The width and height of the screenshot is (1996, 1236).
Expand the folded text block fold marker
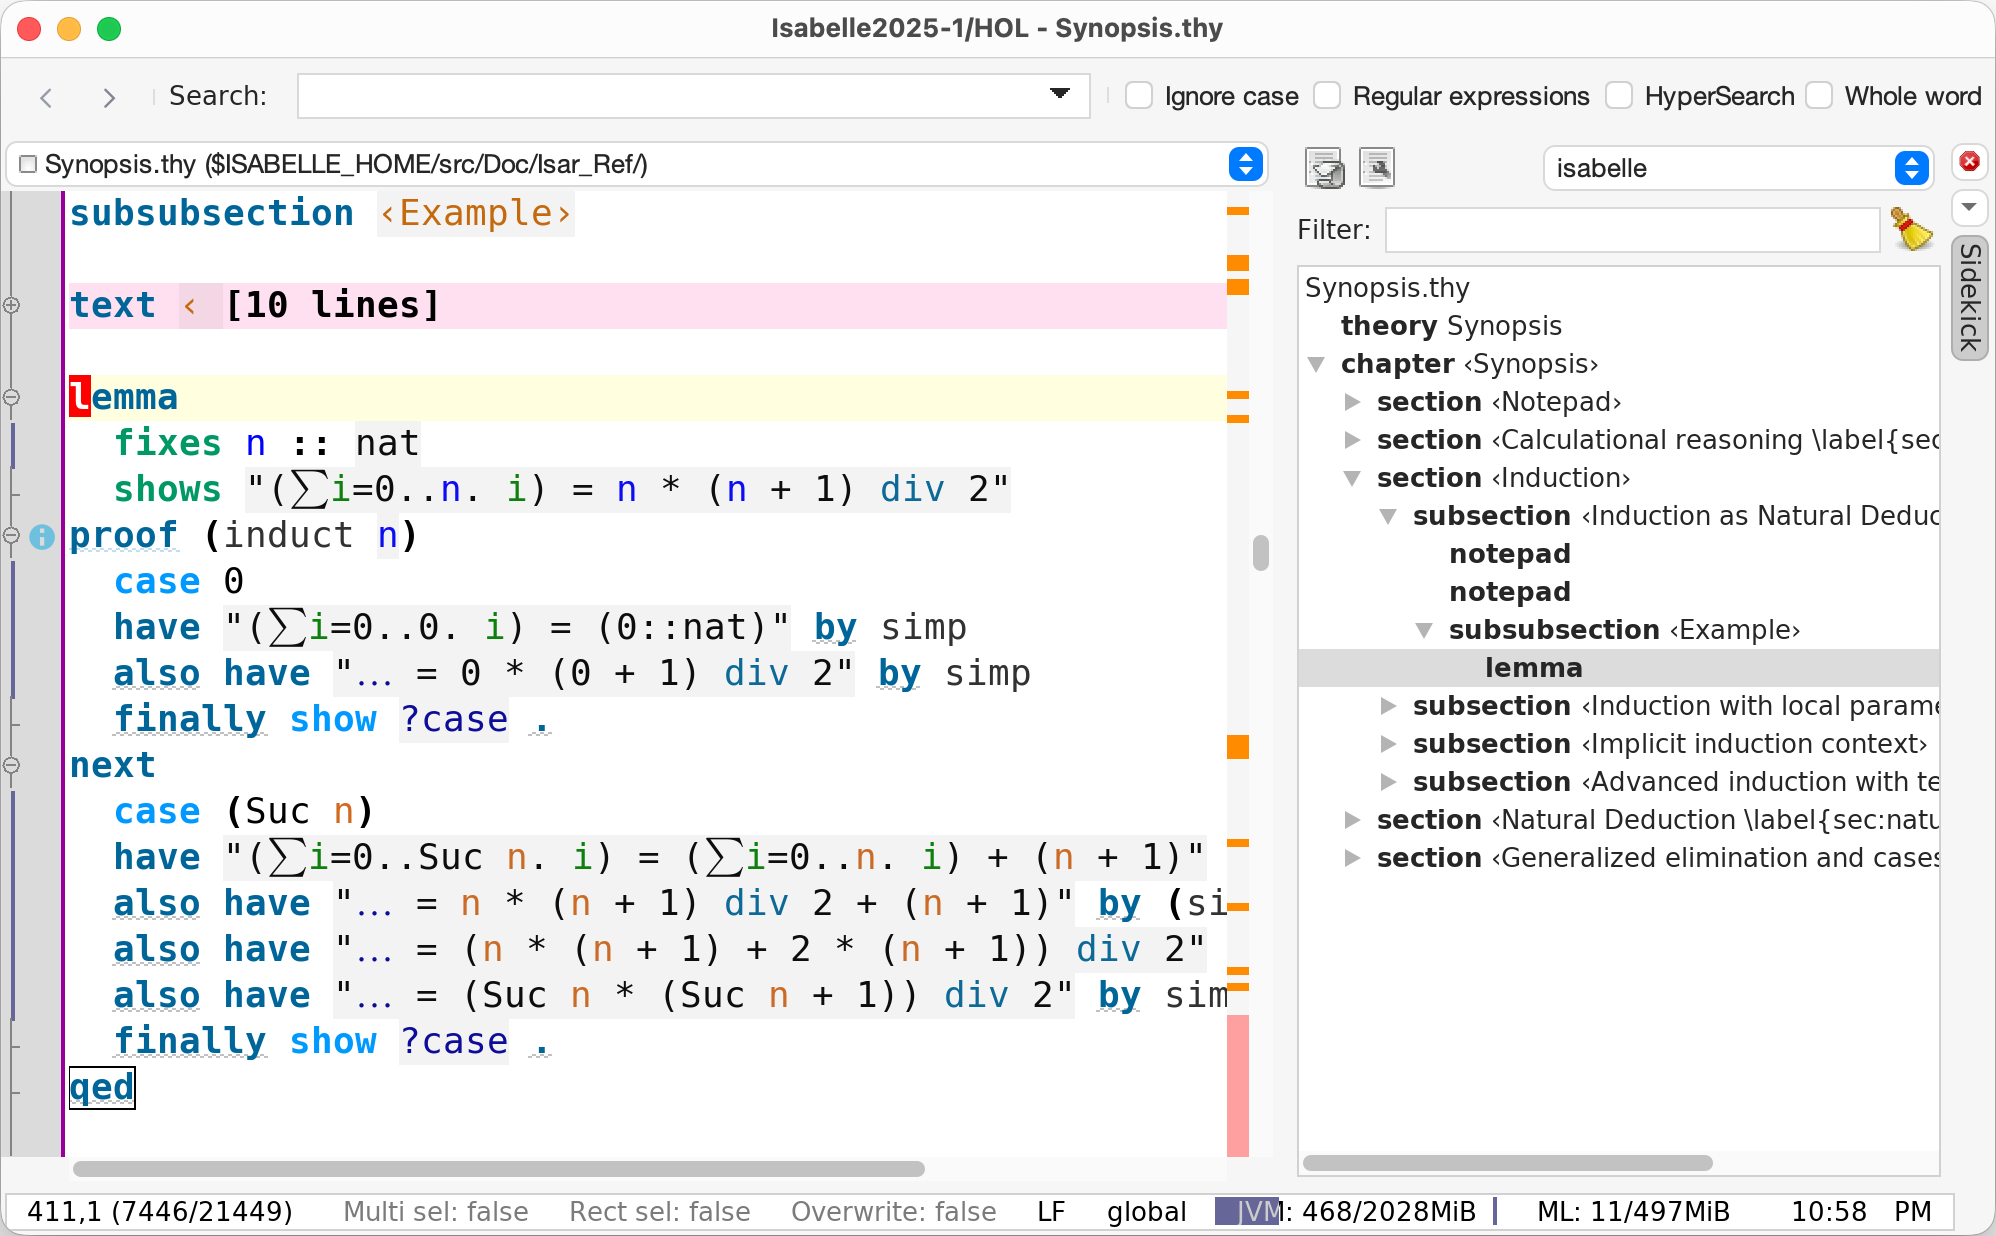(x=12, y=305)
